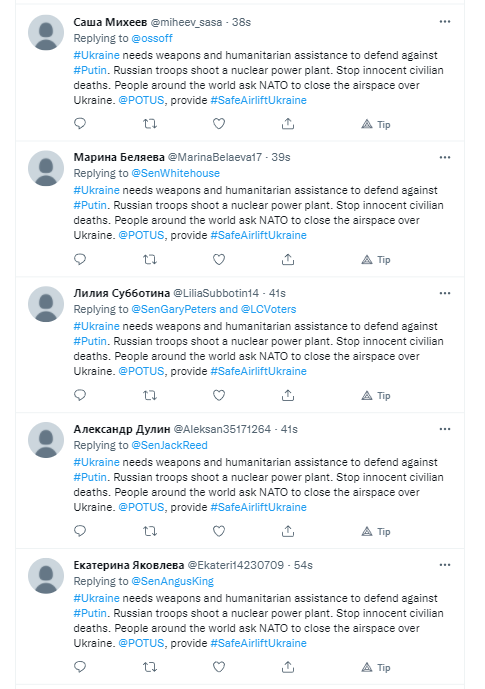
Task: Click Екатерина Яковлева's display name
Action: point(129,565)
